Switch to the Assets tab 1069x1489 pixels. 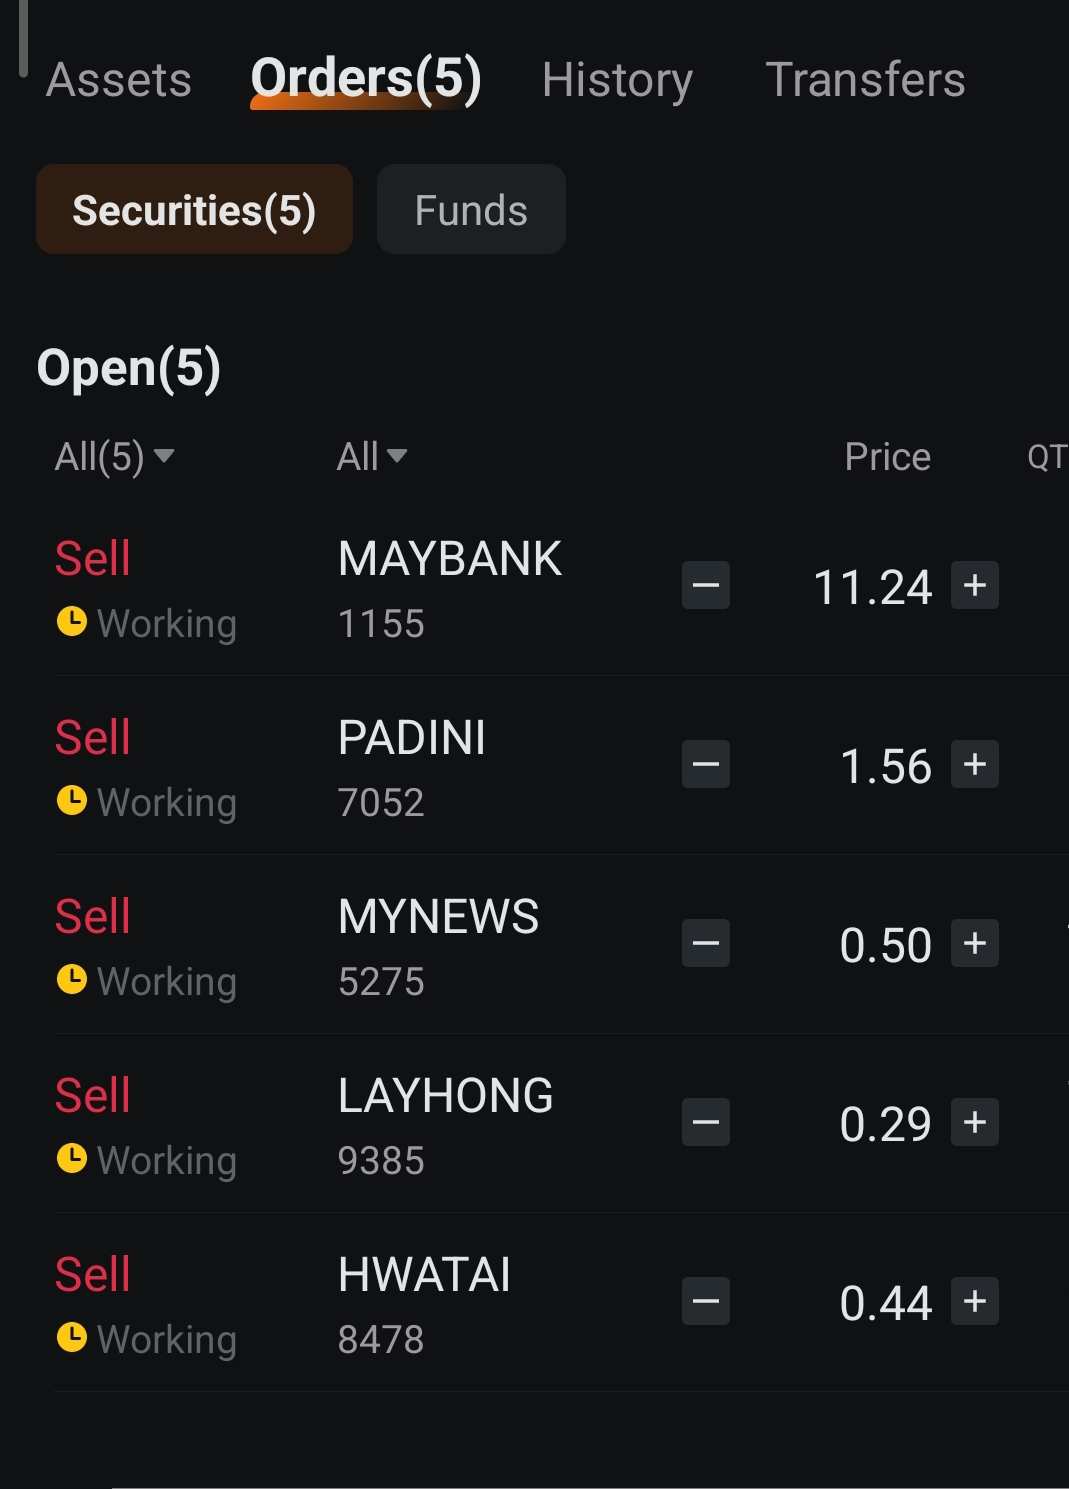pos(118,80)
